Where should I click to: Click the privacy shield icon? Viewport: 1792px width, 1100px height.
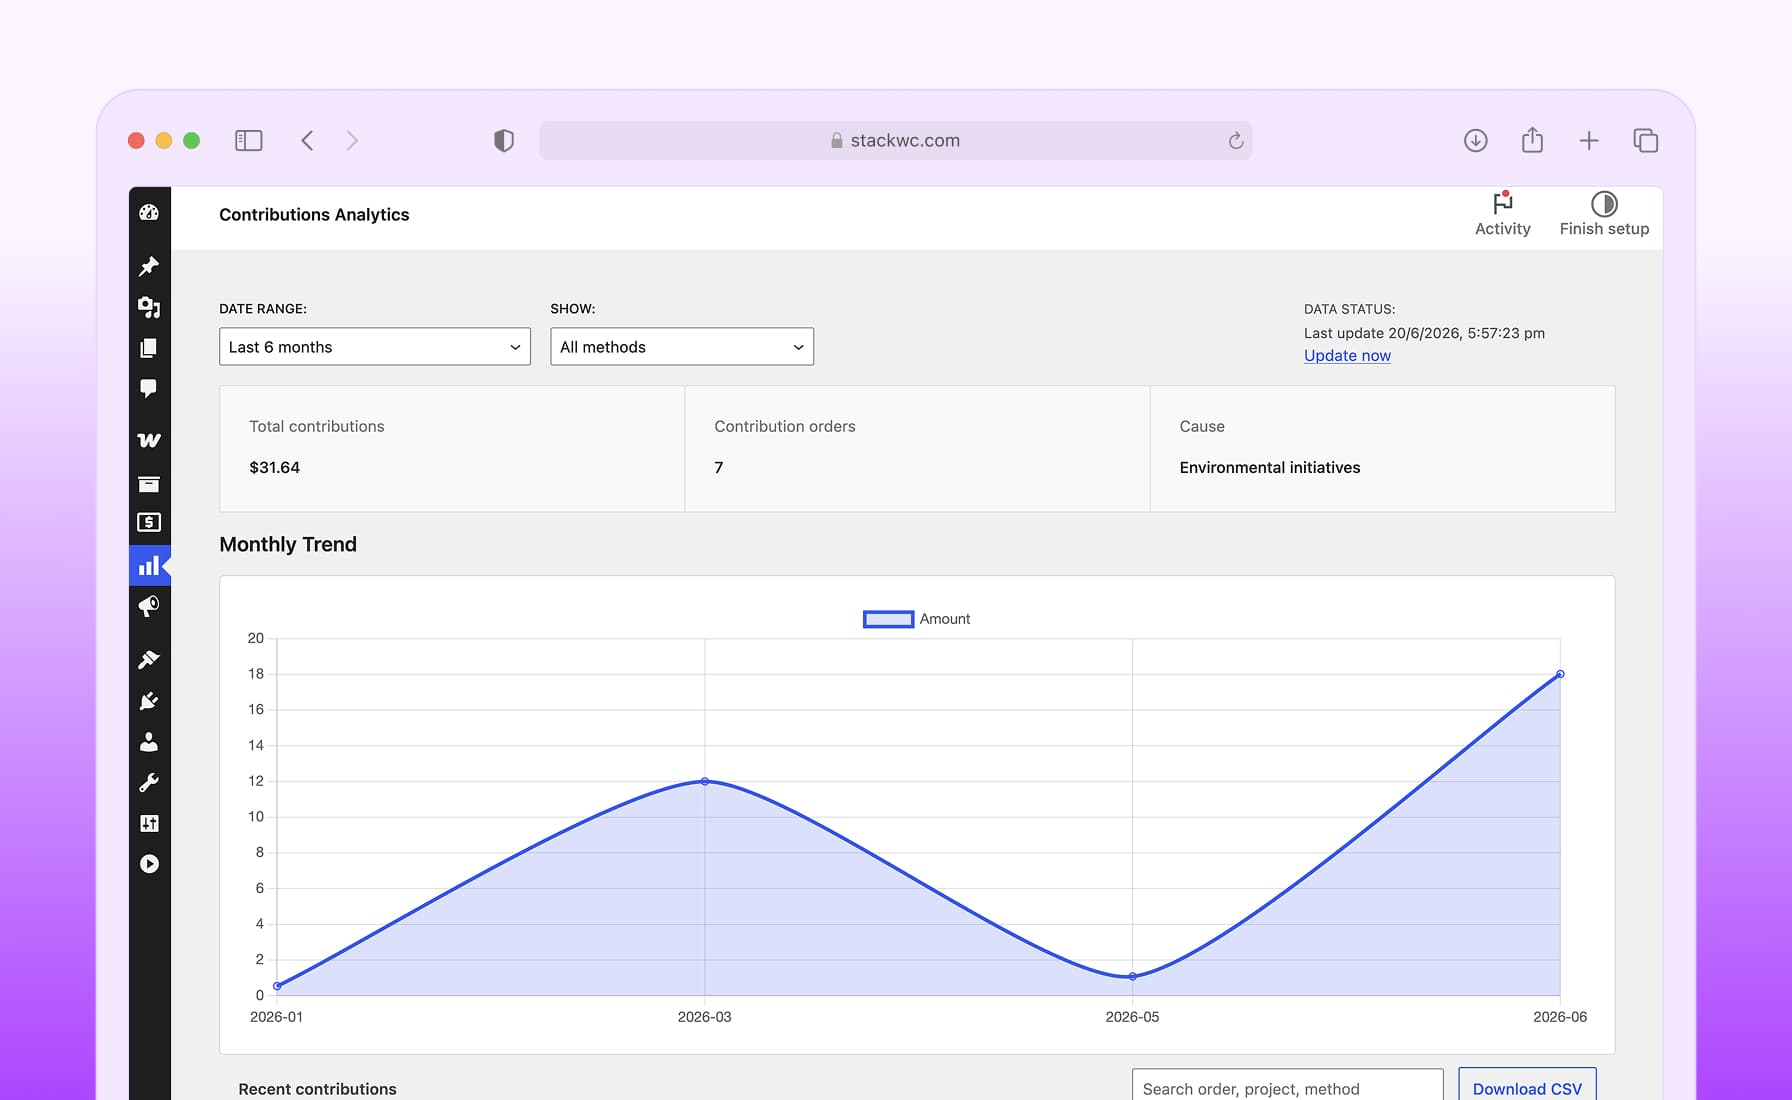pos(504,141)
